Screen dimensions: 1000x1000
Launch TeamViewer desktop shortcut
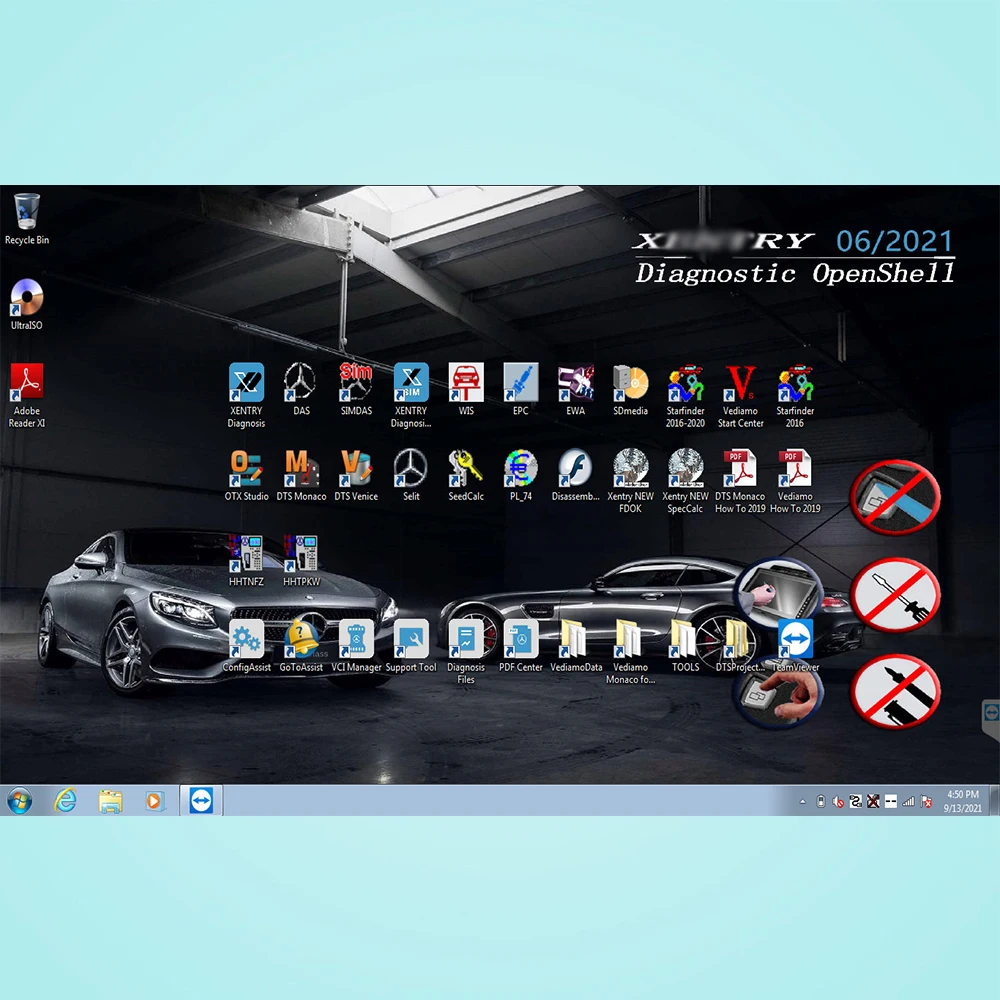[795, 645]
